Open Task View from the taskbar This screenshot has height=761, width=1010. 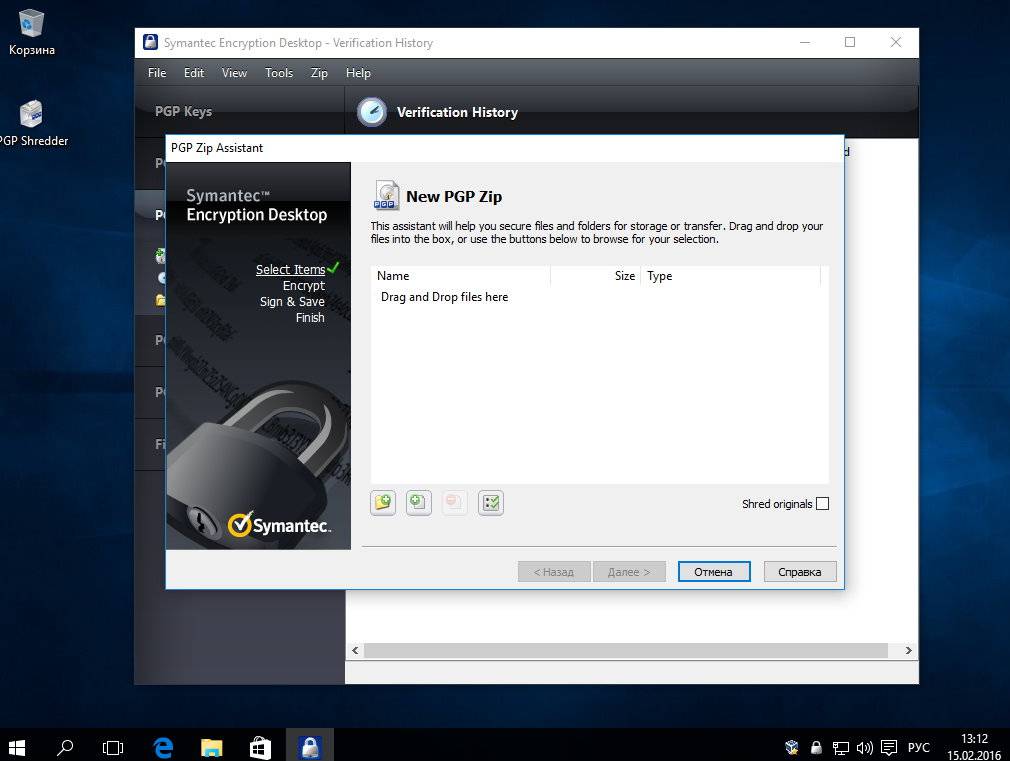tap(113, 747)
